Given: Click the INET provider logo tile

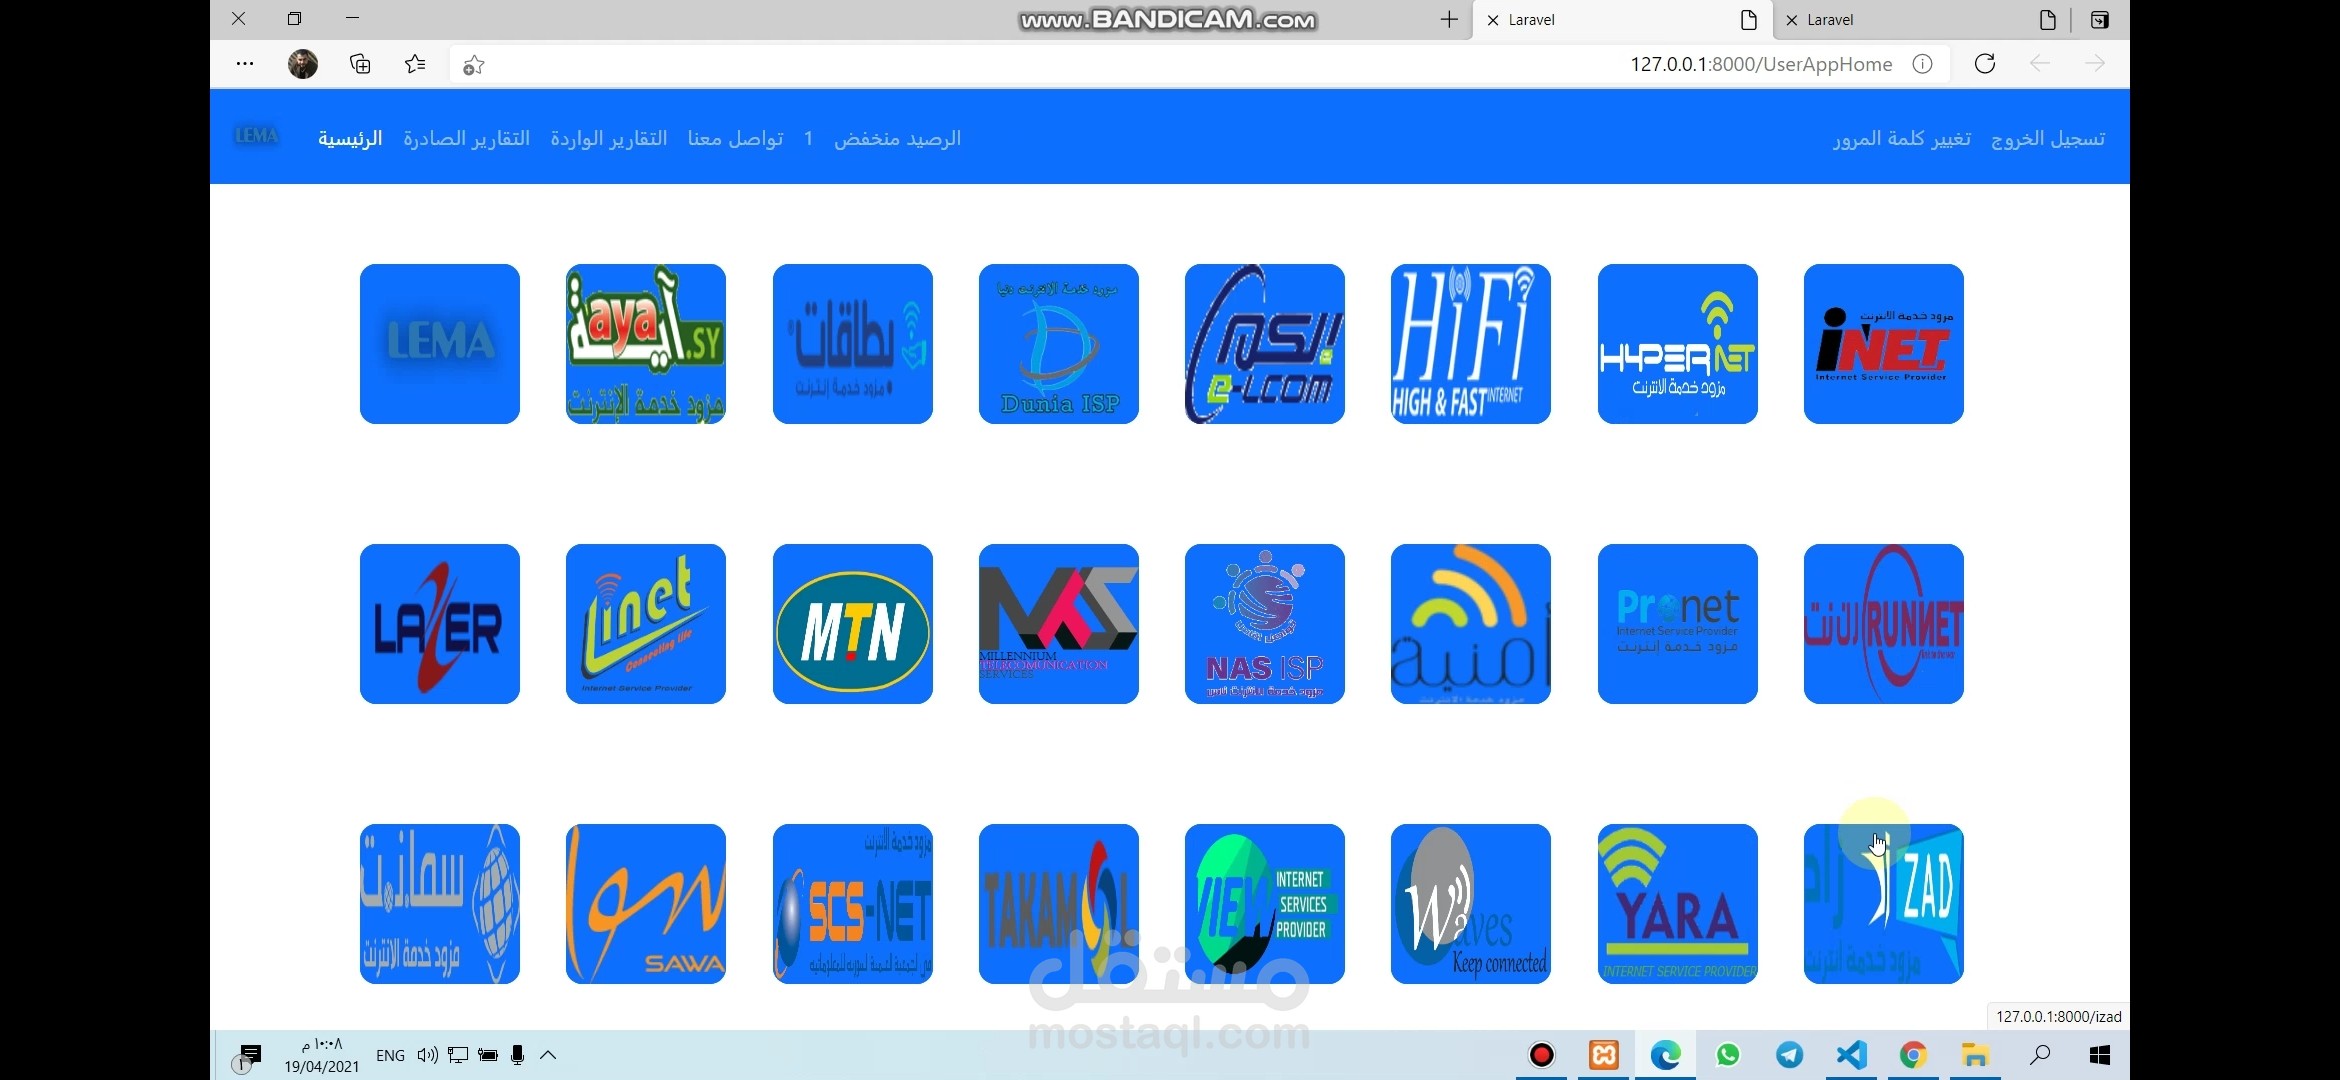Looking at the screenshot, I should 1883,344.
